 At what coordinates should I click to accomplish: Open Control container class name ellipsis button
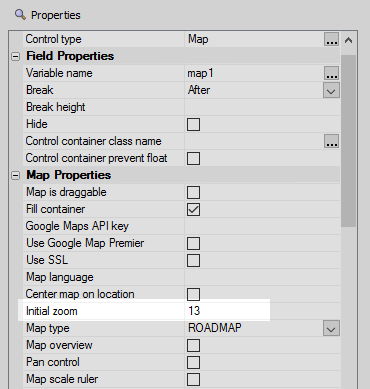[331, 141]
